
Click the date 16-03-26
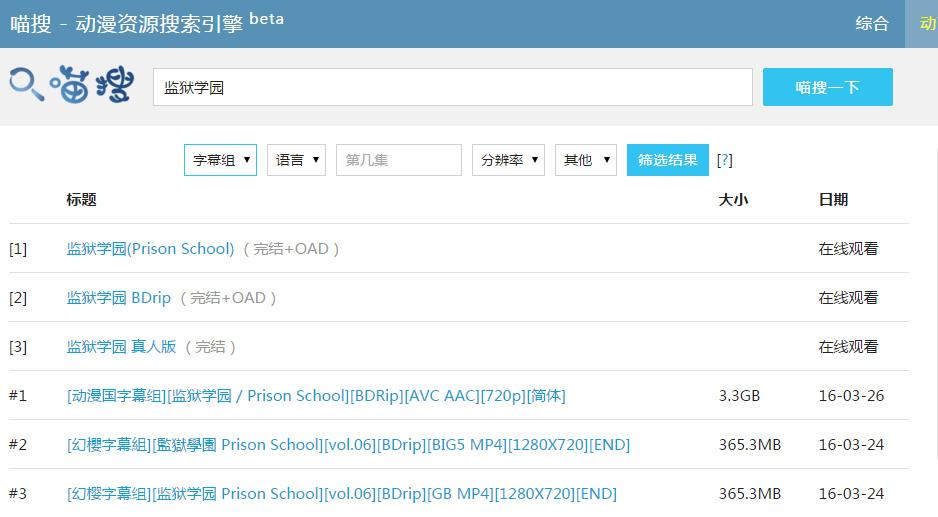[851, 396]
